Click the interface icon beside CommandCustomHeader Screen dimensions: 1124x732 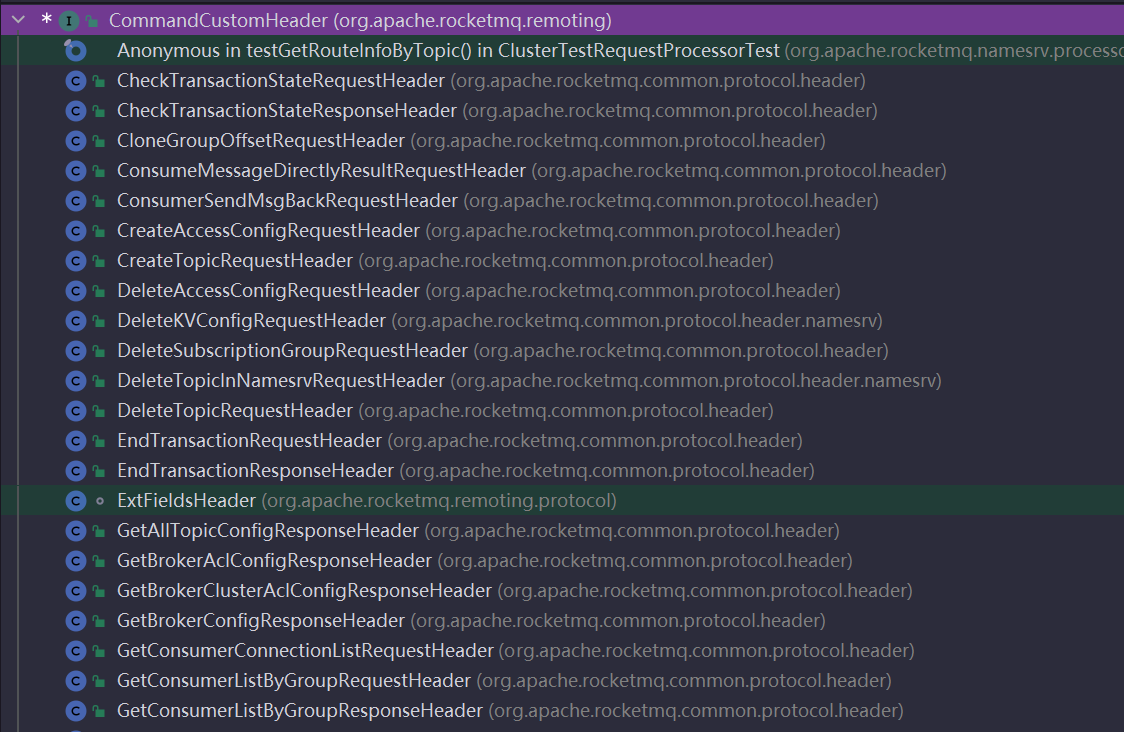click(x=69, y=21)
